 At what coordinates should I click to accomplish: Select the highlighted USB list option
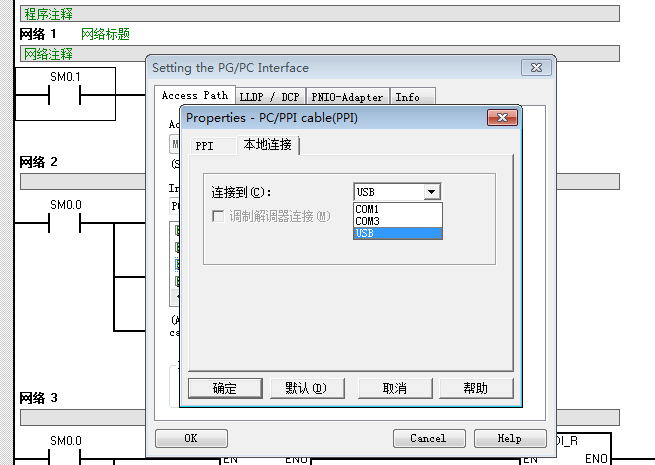[397, 233]
